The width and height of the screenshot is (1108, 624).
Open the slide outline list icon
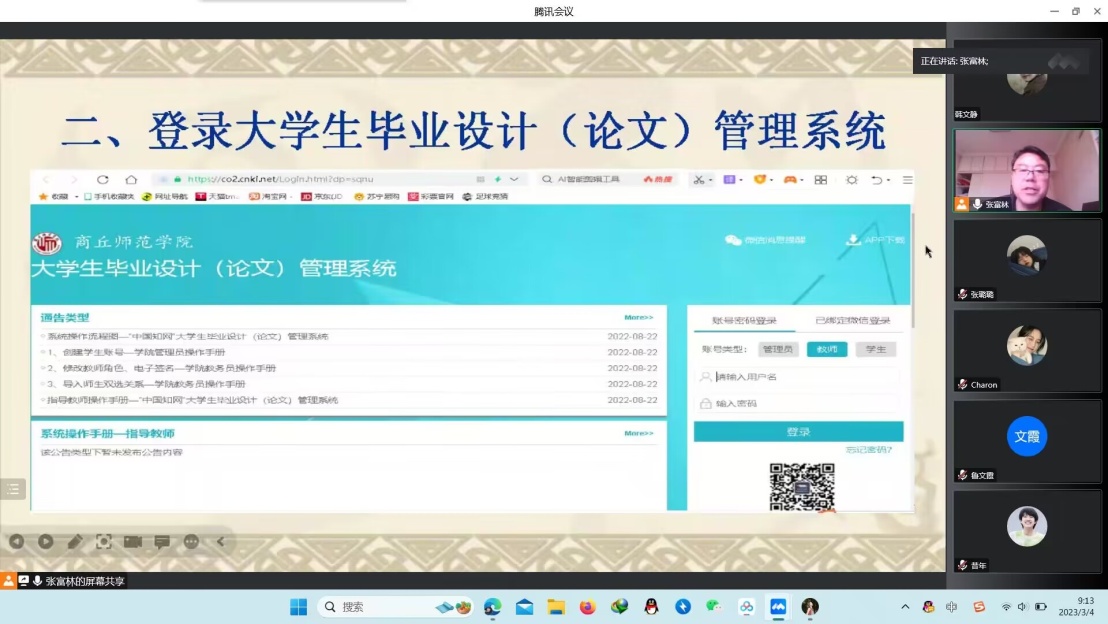tap(12, 489)
